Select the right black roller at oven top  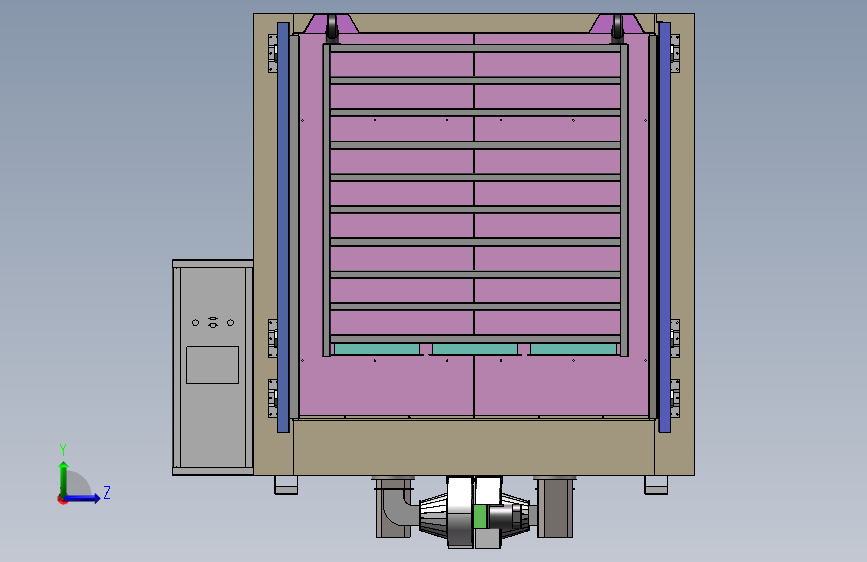[x=617, y=28]
